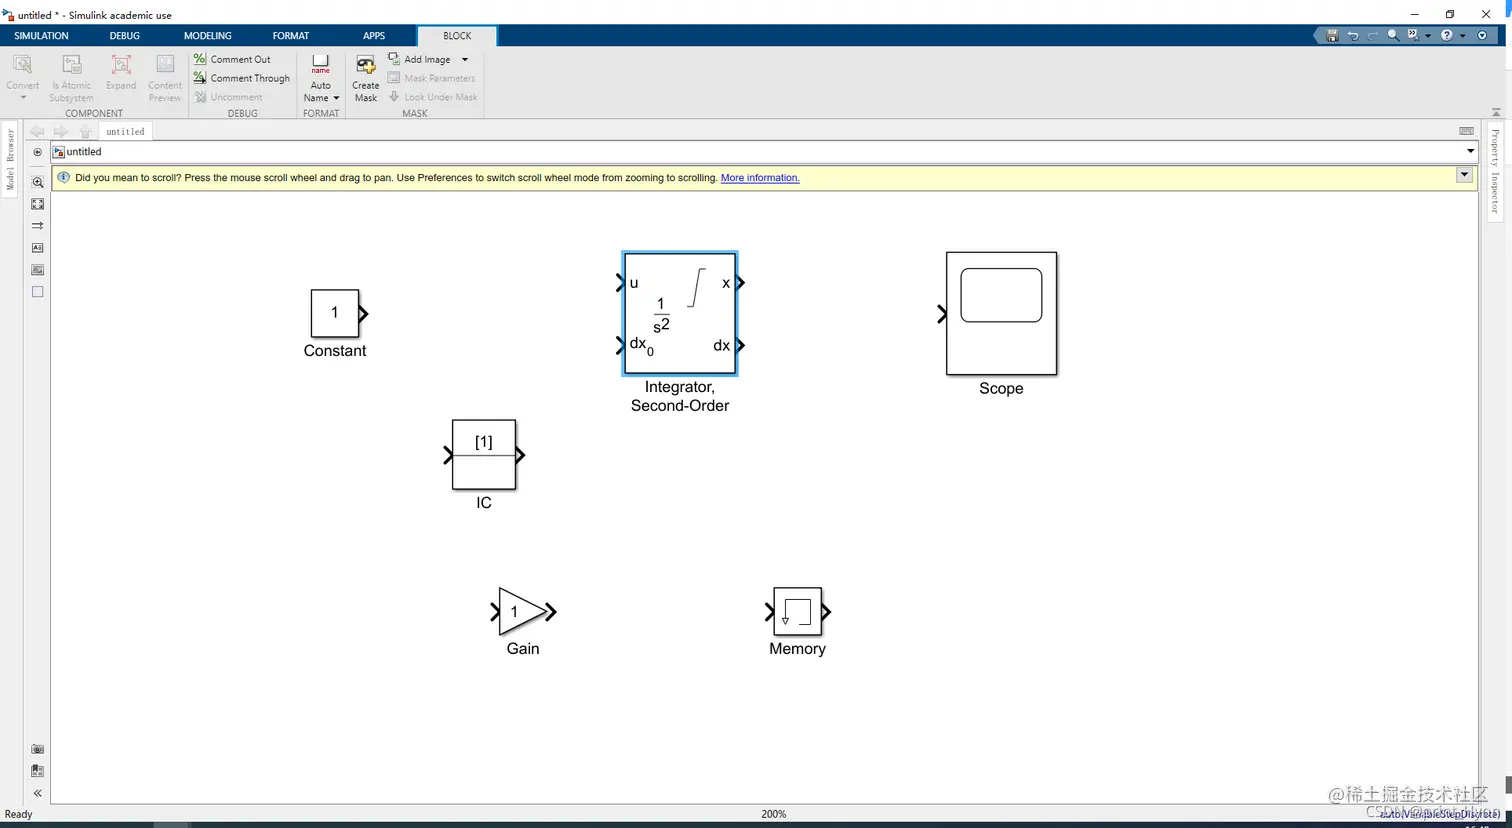Switch to the MODELING tab

pos(208,36)
